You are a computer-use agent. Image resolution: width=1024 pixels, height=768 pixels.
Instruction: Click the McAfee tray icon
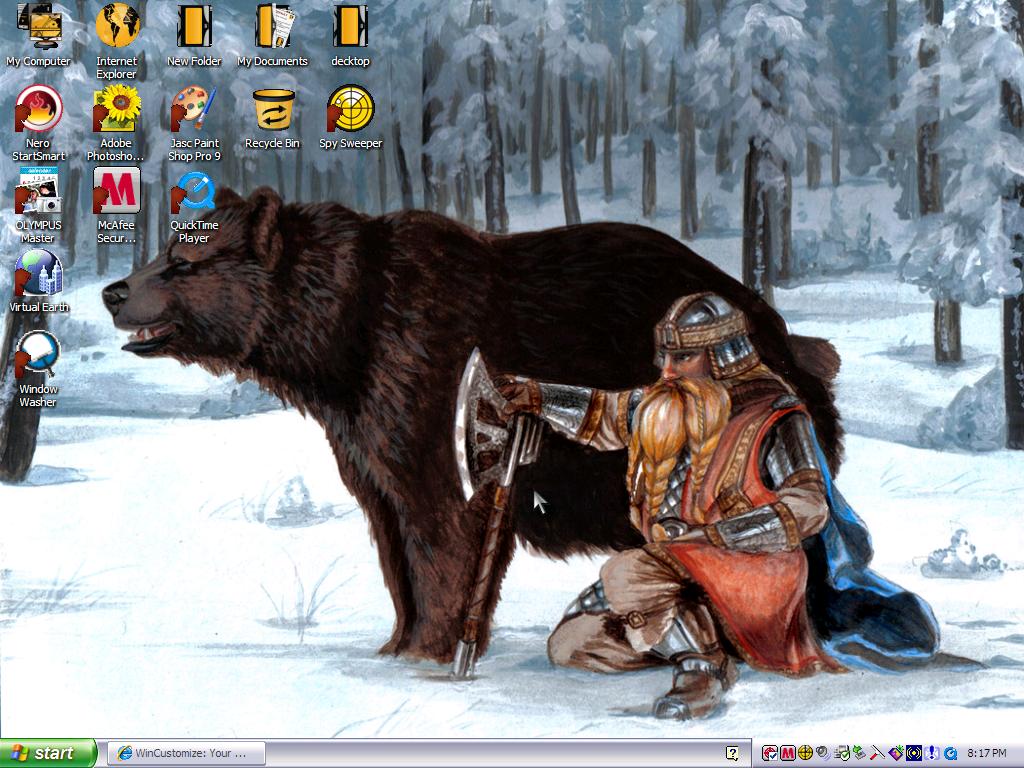coord(788,753)
